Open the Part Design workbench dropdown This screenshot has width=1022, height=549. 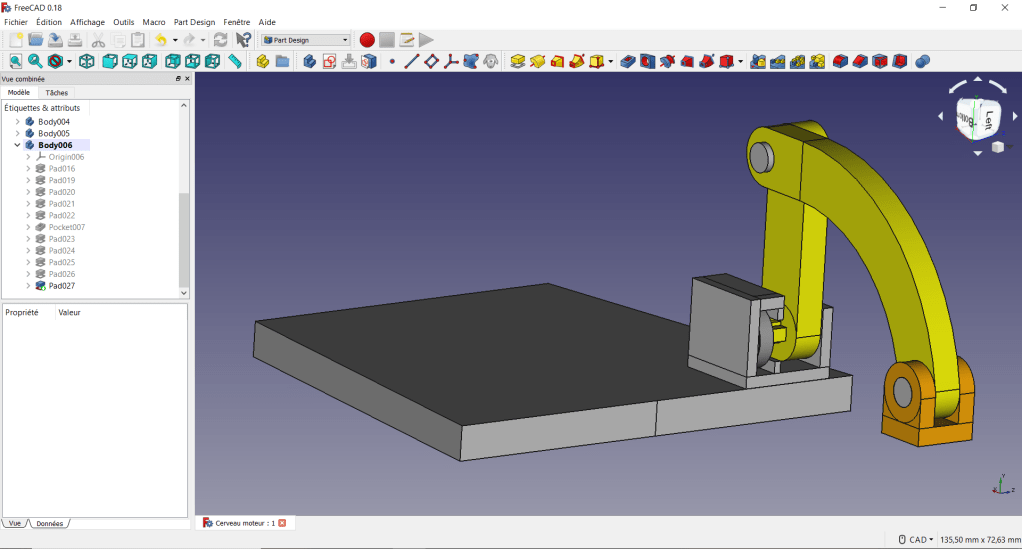(x=306, y=40)
